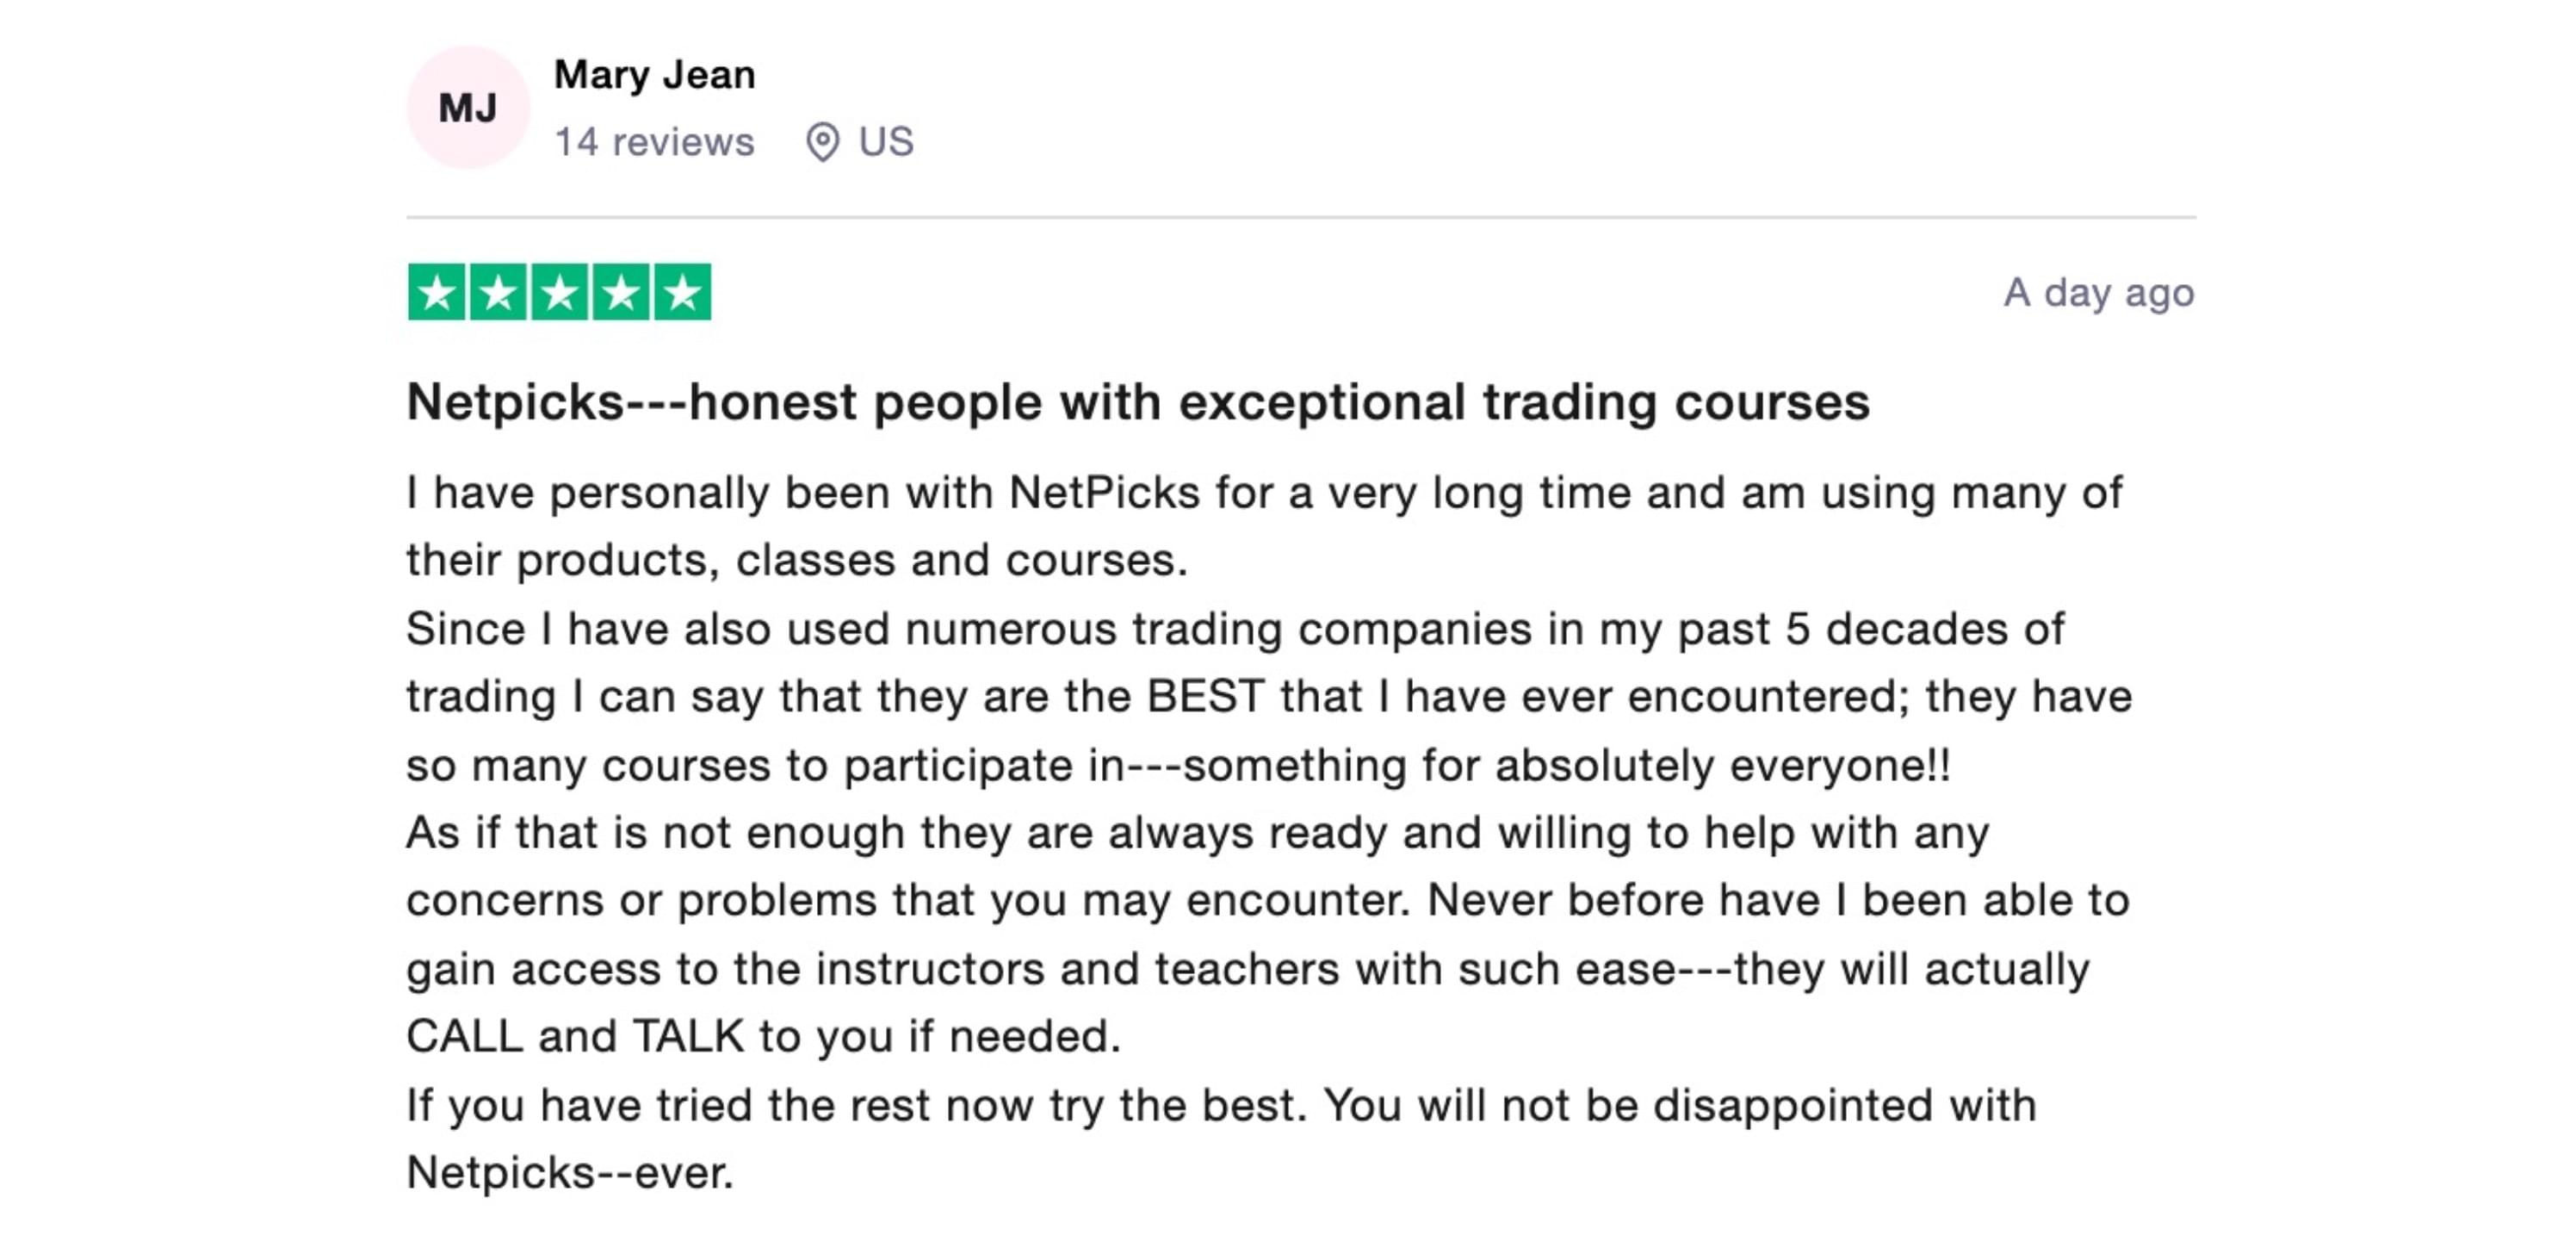Screen dimensions: 2576x1254
Task: Click the line 'If you have tried'
Action: pyautogui.click(x=1221, y=1107)
